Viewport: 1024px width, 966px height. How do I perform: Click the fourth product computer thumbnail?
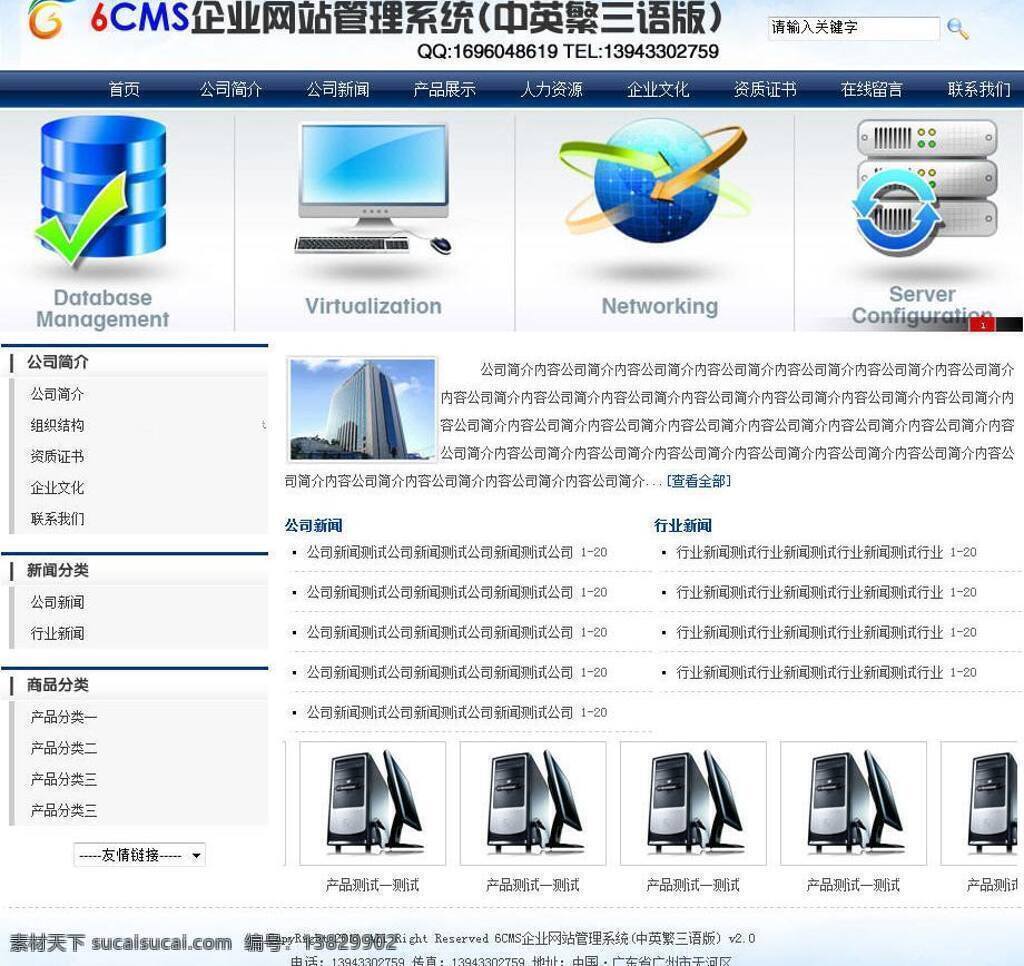click(x=854, y=803)
